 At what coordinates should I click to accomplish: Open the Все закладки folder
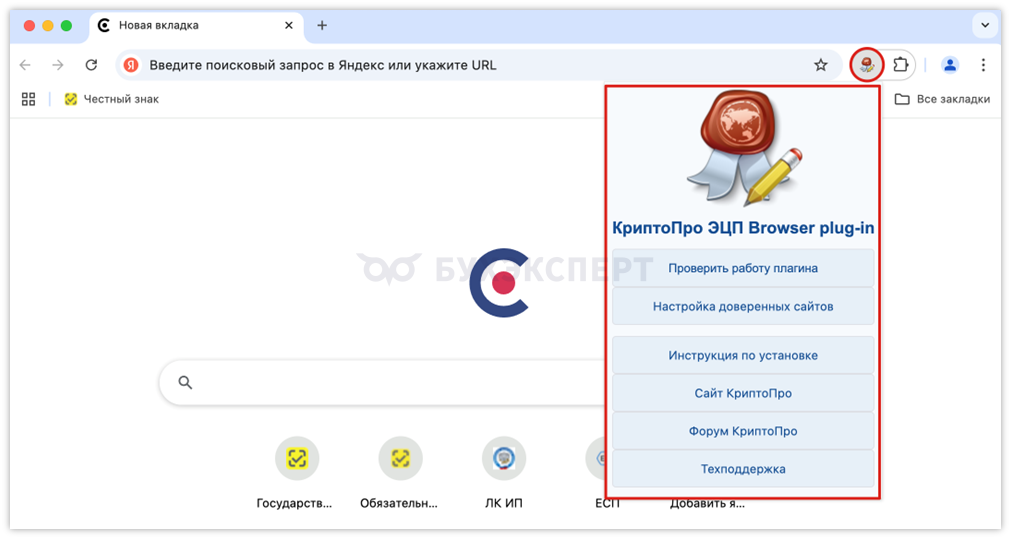[x=943, y=99]
